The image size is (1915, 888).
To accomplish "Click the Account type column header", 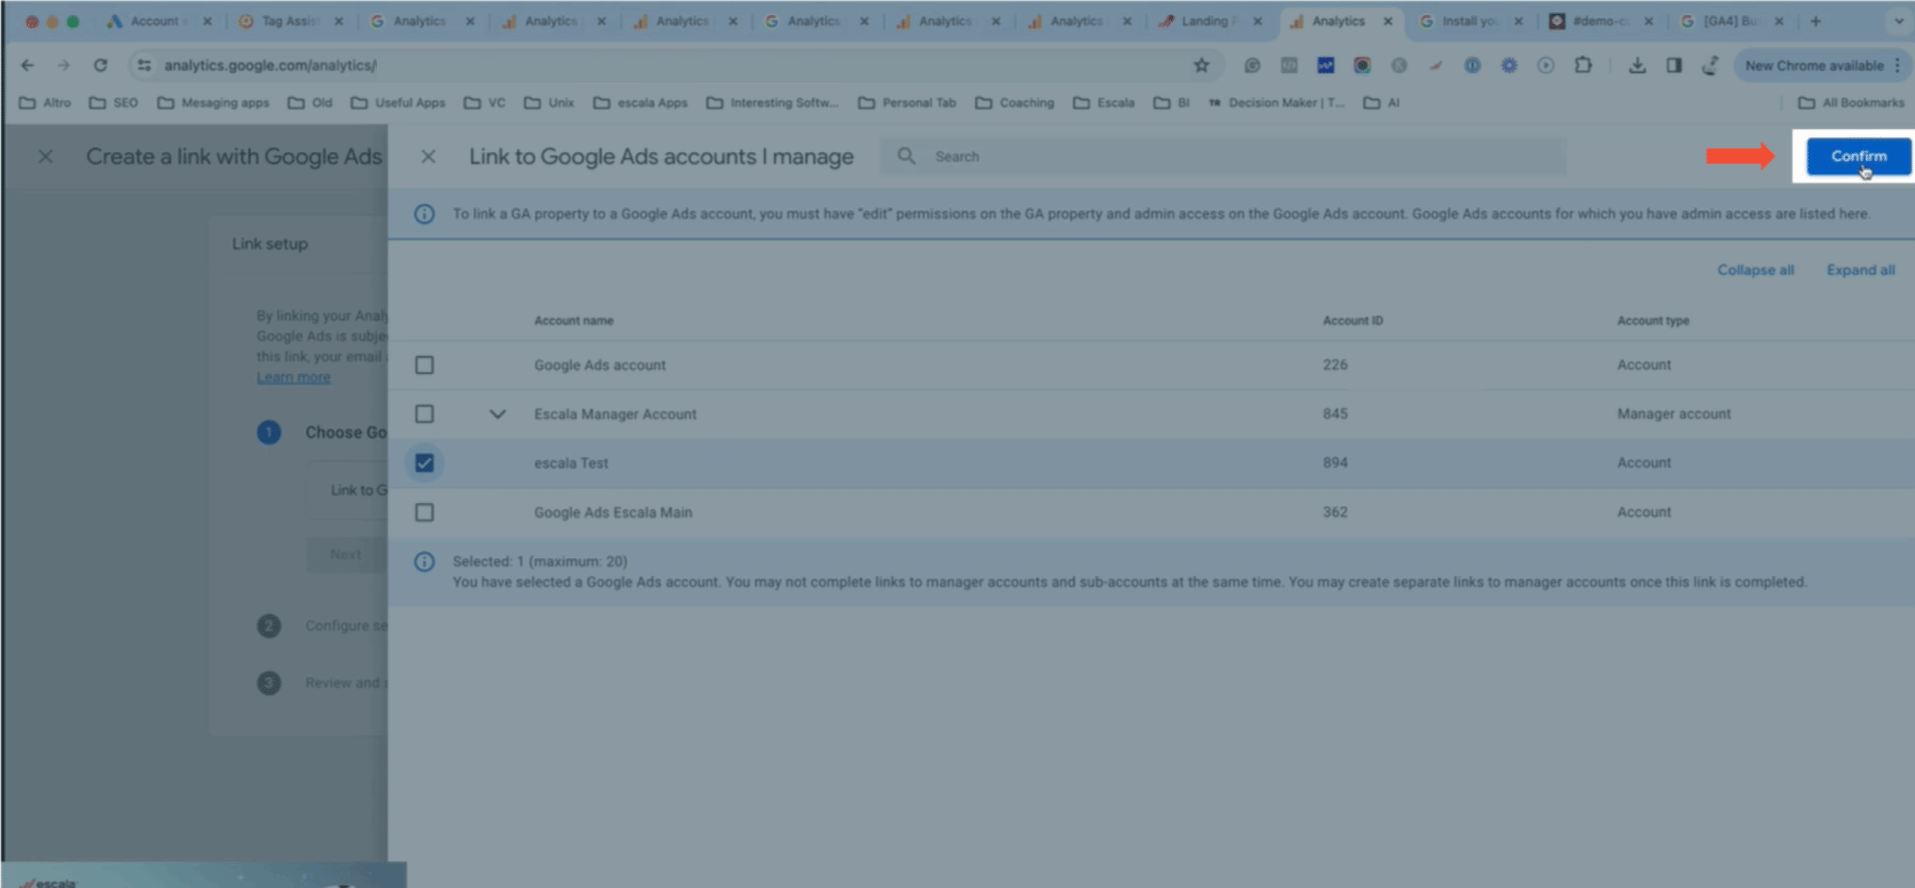I will [1653, 321].
